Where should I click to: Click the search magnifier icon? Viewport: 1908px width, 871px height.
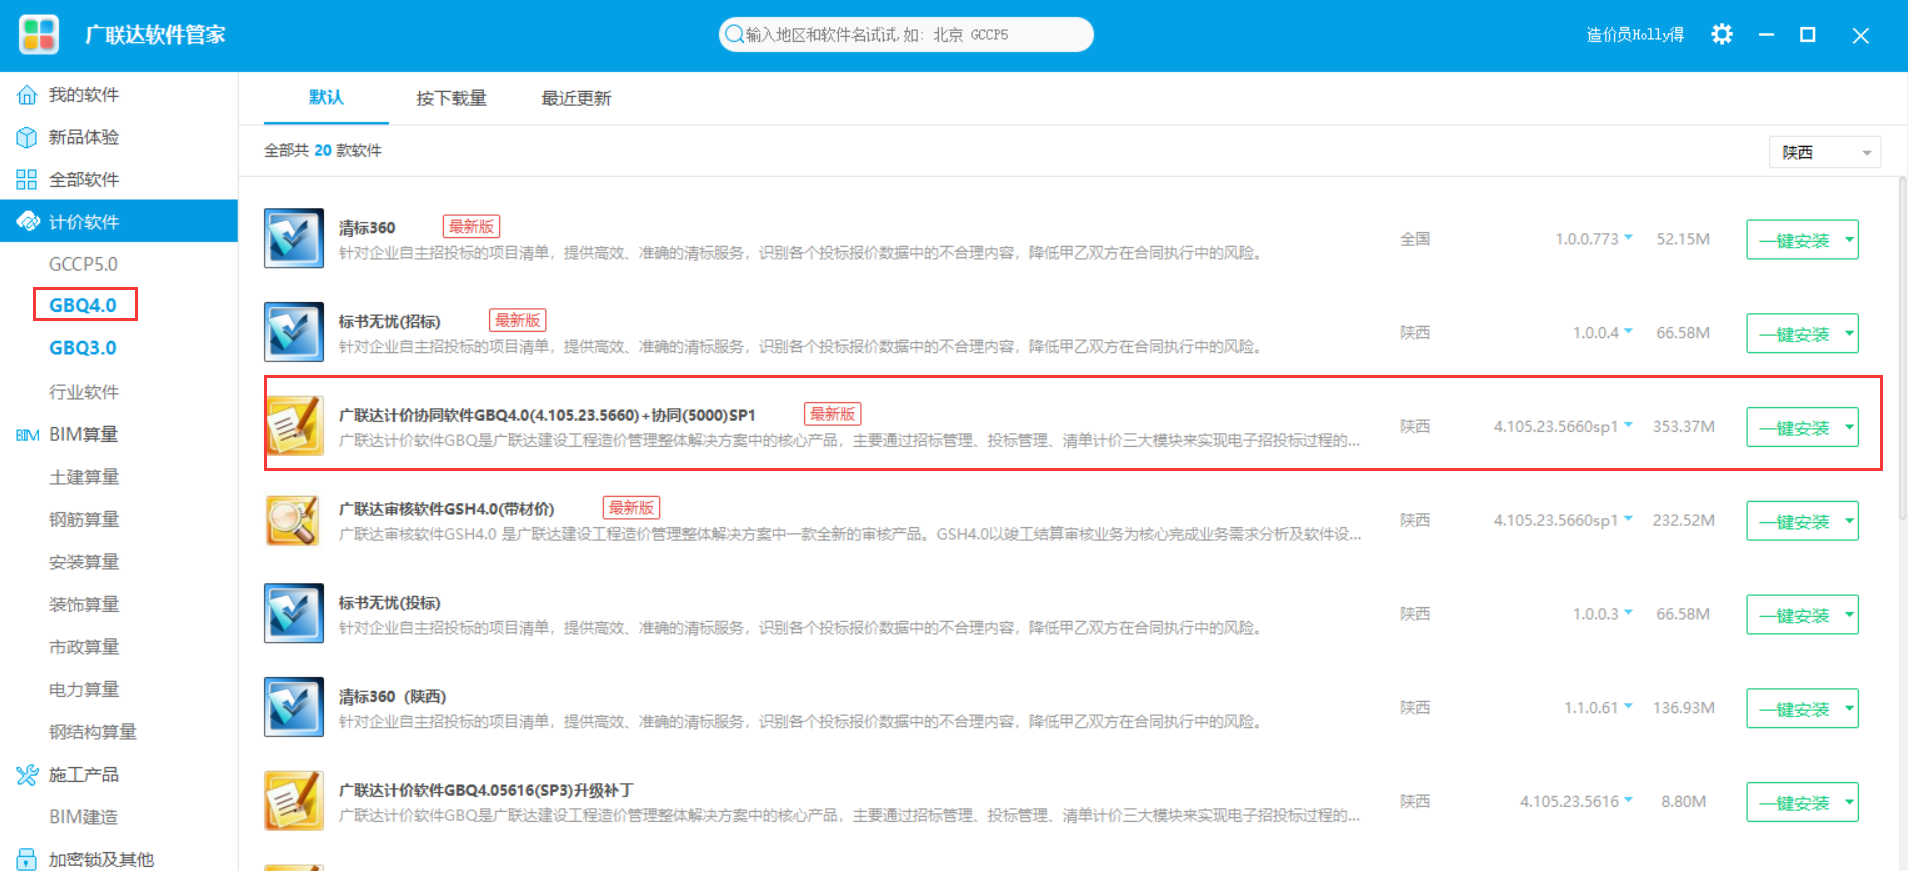pos(734,35)
